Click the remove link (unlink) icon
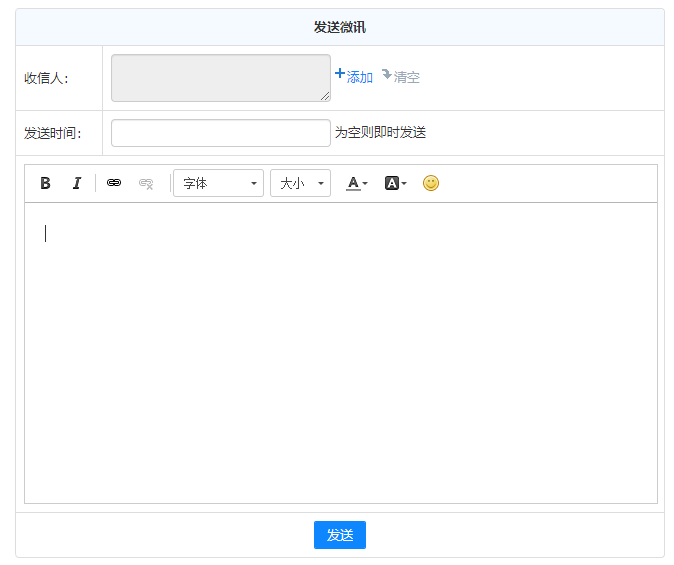The image size is (674, 565). [x=146, y=183]
